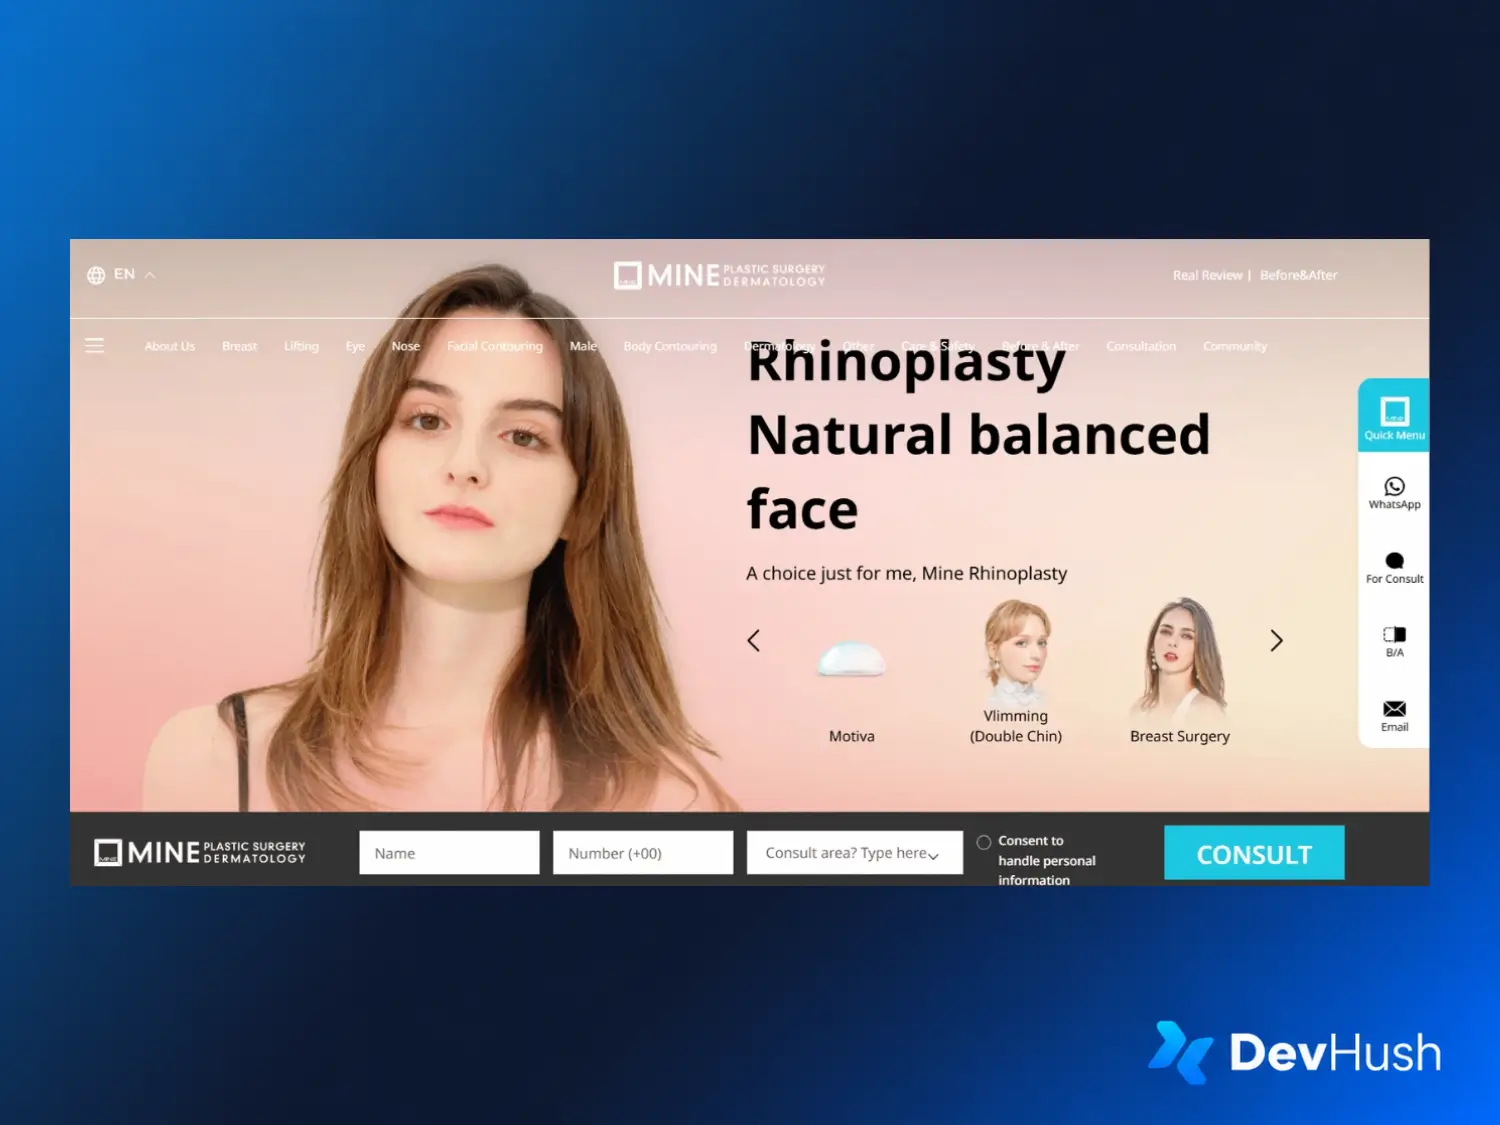
Task: Focus the Name input field
Action: [x=449, y=853]
